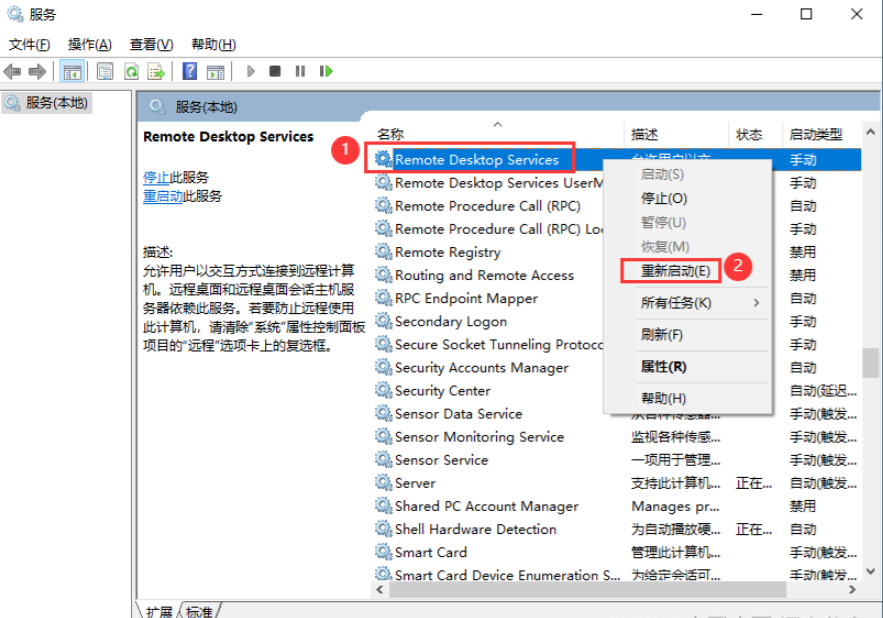Toggle Show/Hide Console Tree toolbar icon
This screenshot has height=618, width=883.
pyautogui.click(x=72, y=72)
